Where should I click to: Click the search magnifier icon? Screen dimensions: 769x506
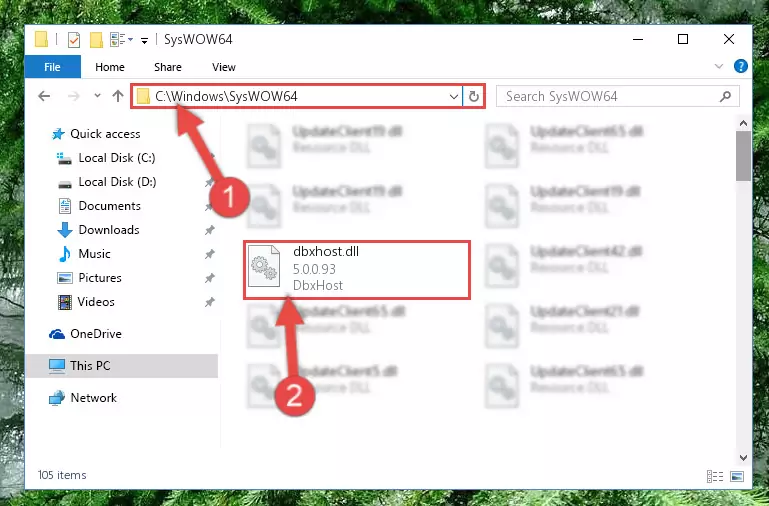coord(725,97)
